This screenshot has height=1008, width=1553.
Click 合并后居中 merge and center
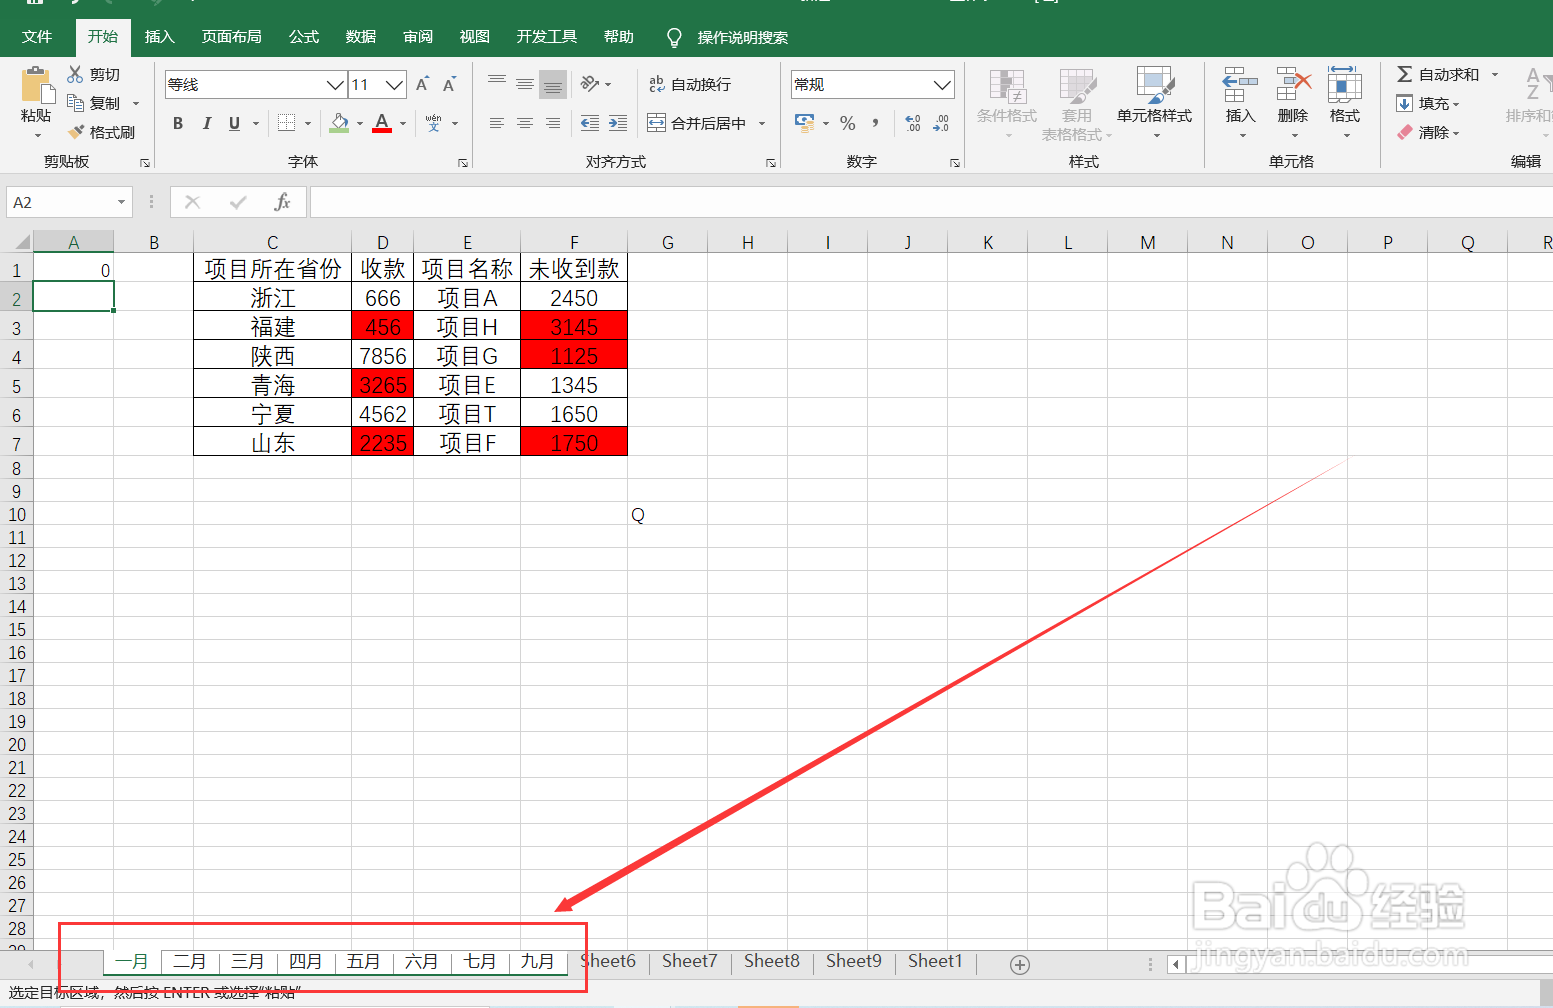[x=697, y=123]
